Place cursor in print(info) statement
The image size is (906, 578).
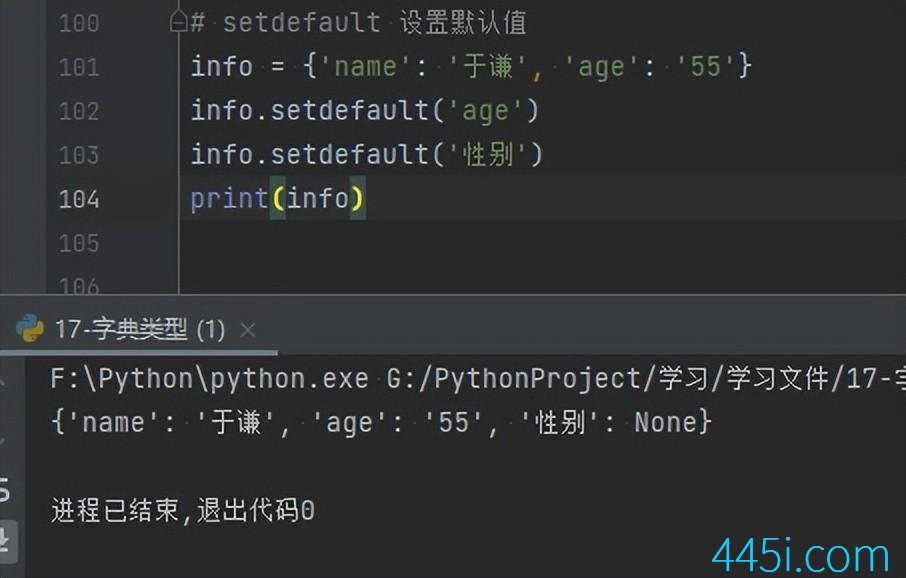[x=278, y=199]
